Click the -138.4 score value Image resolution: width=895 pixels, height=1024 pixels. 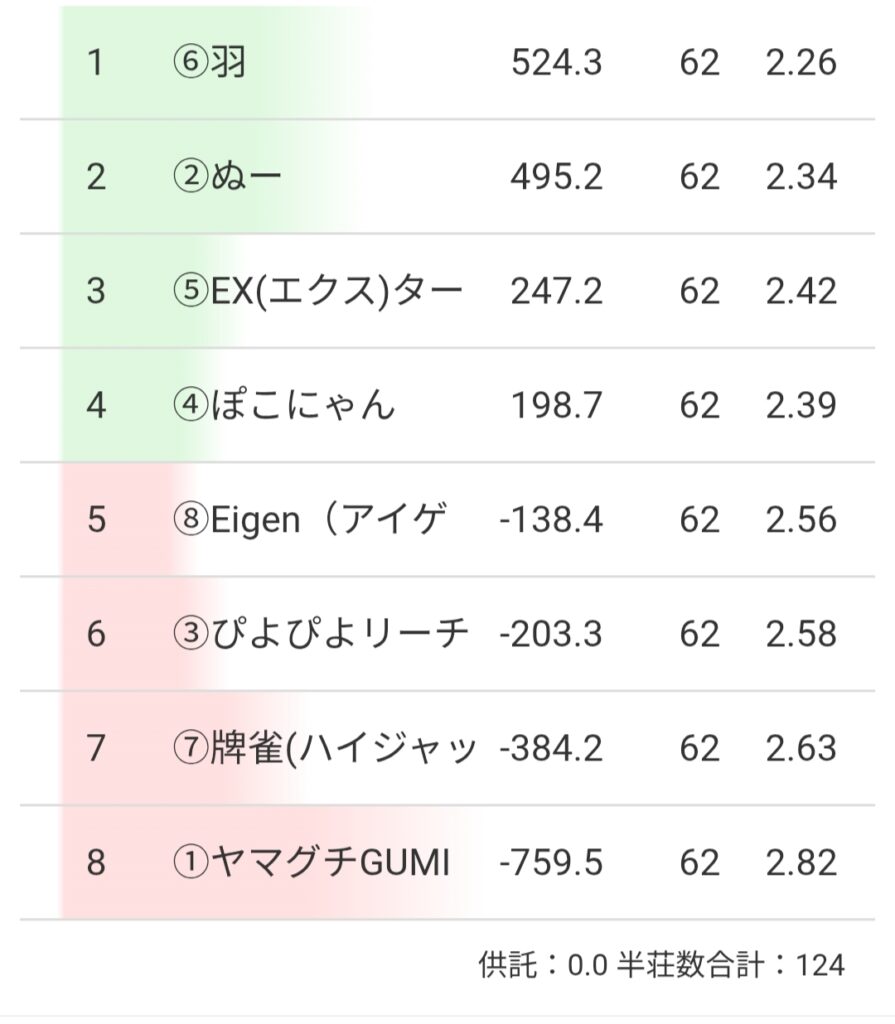click(550, 519)
